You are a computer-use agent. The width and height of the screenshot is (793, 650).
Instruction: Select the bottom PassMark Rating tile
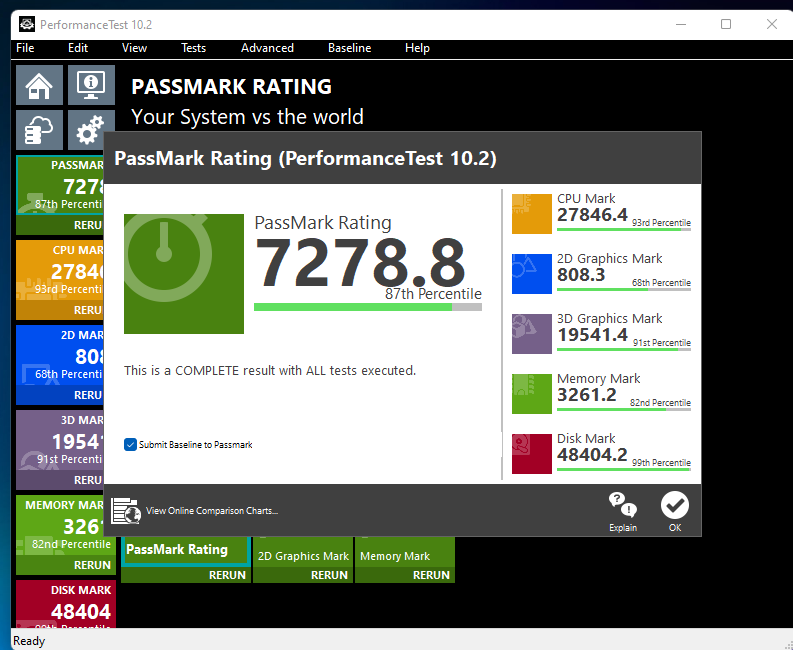click(x=186, y=552)
